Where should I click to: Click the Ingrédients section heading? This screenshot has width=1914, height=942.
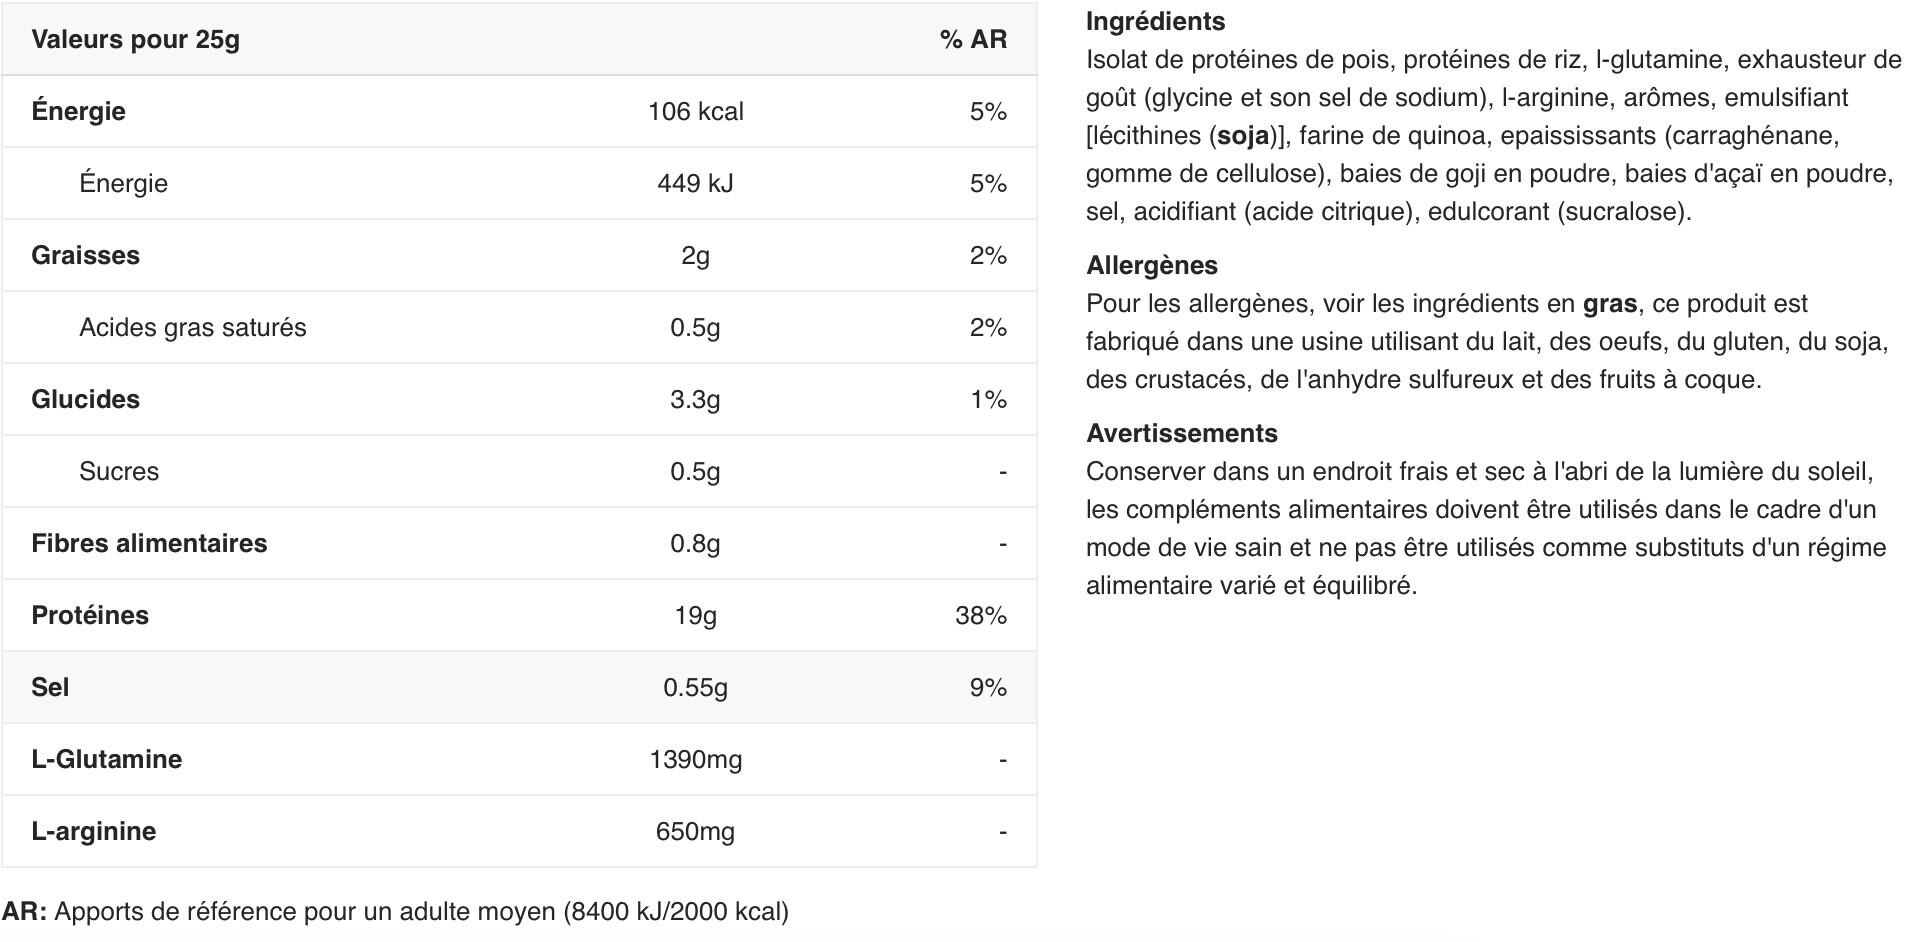1155,21
